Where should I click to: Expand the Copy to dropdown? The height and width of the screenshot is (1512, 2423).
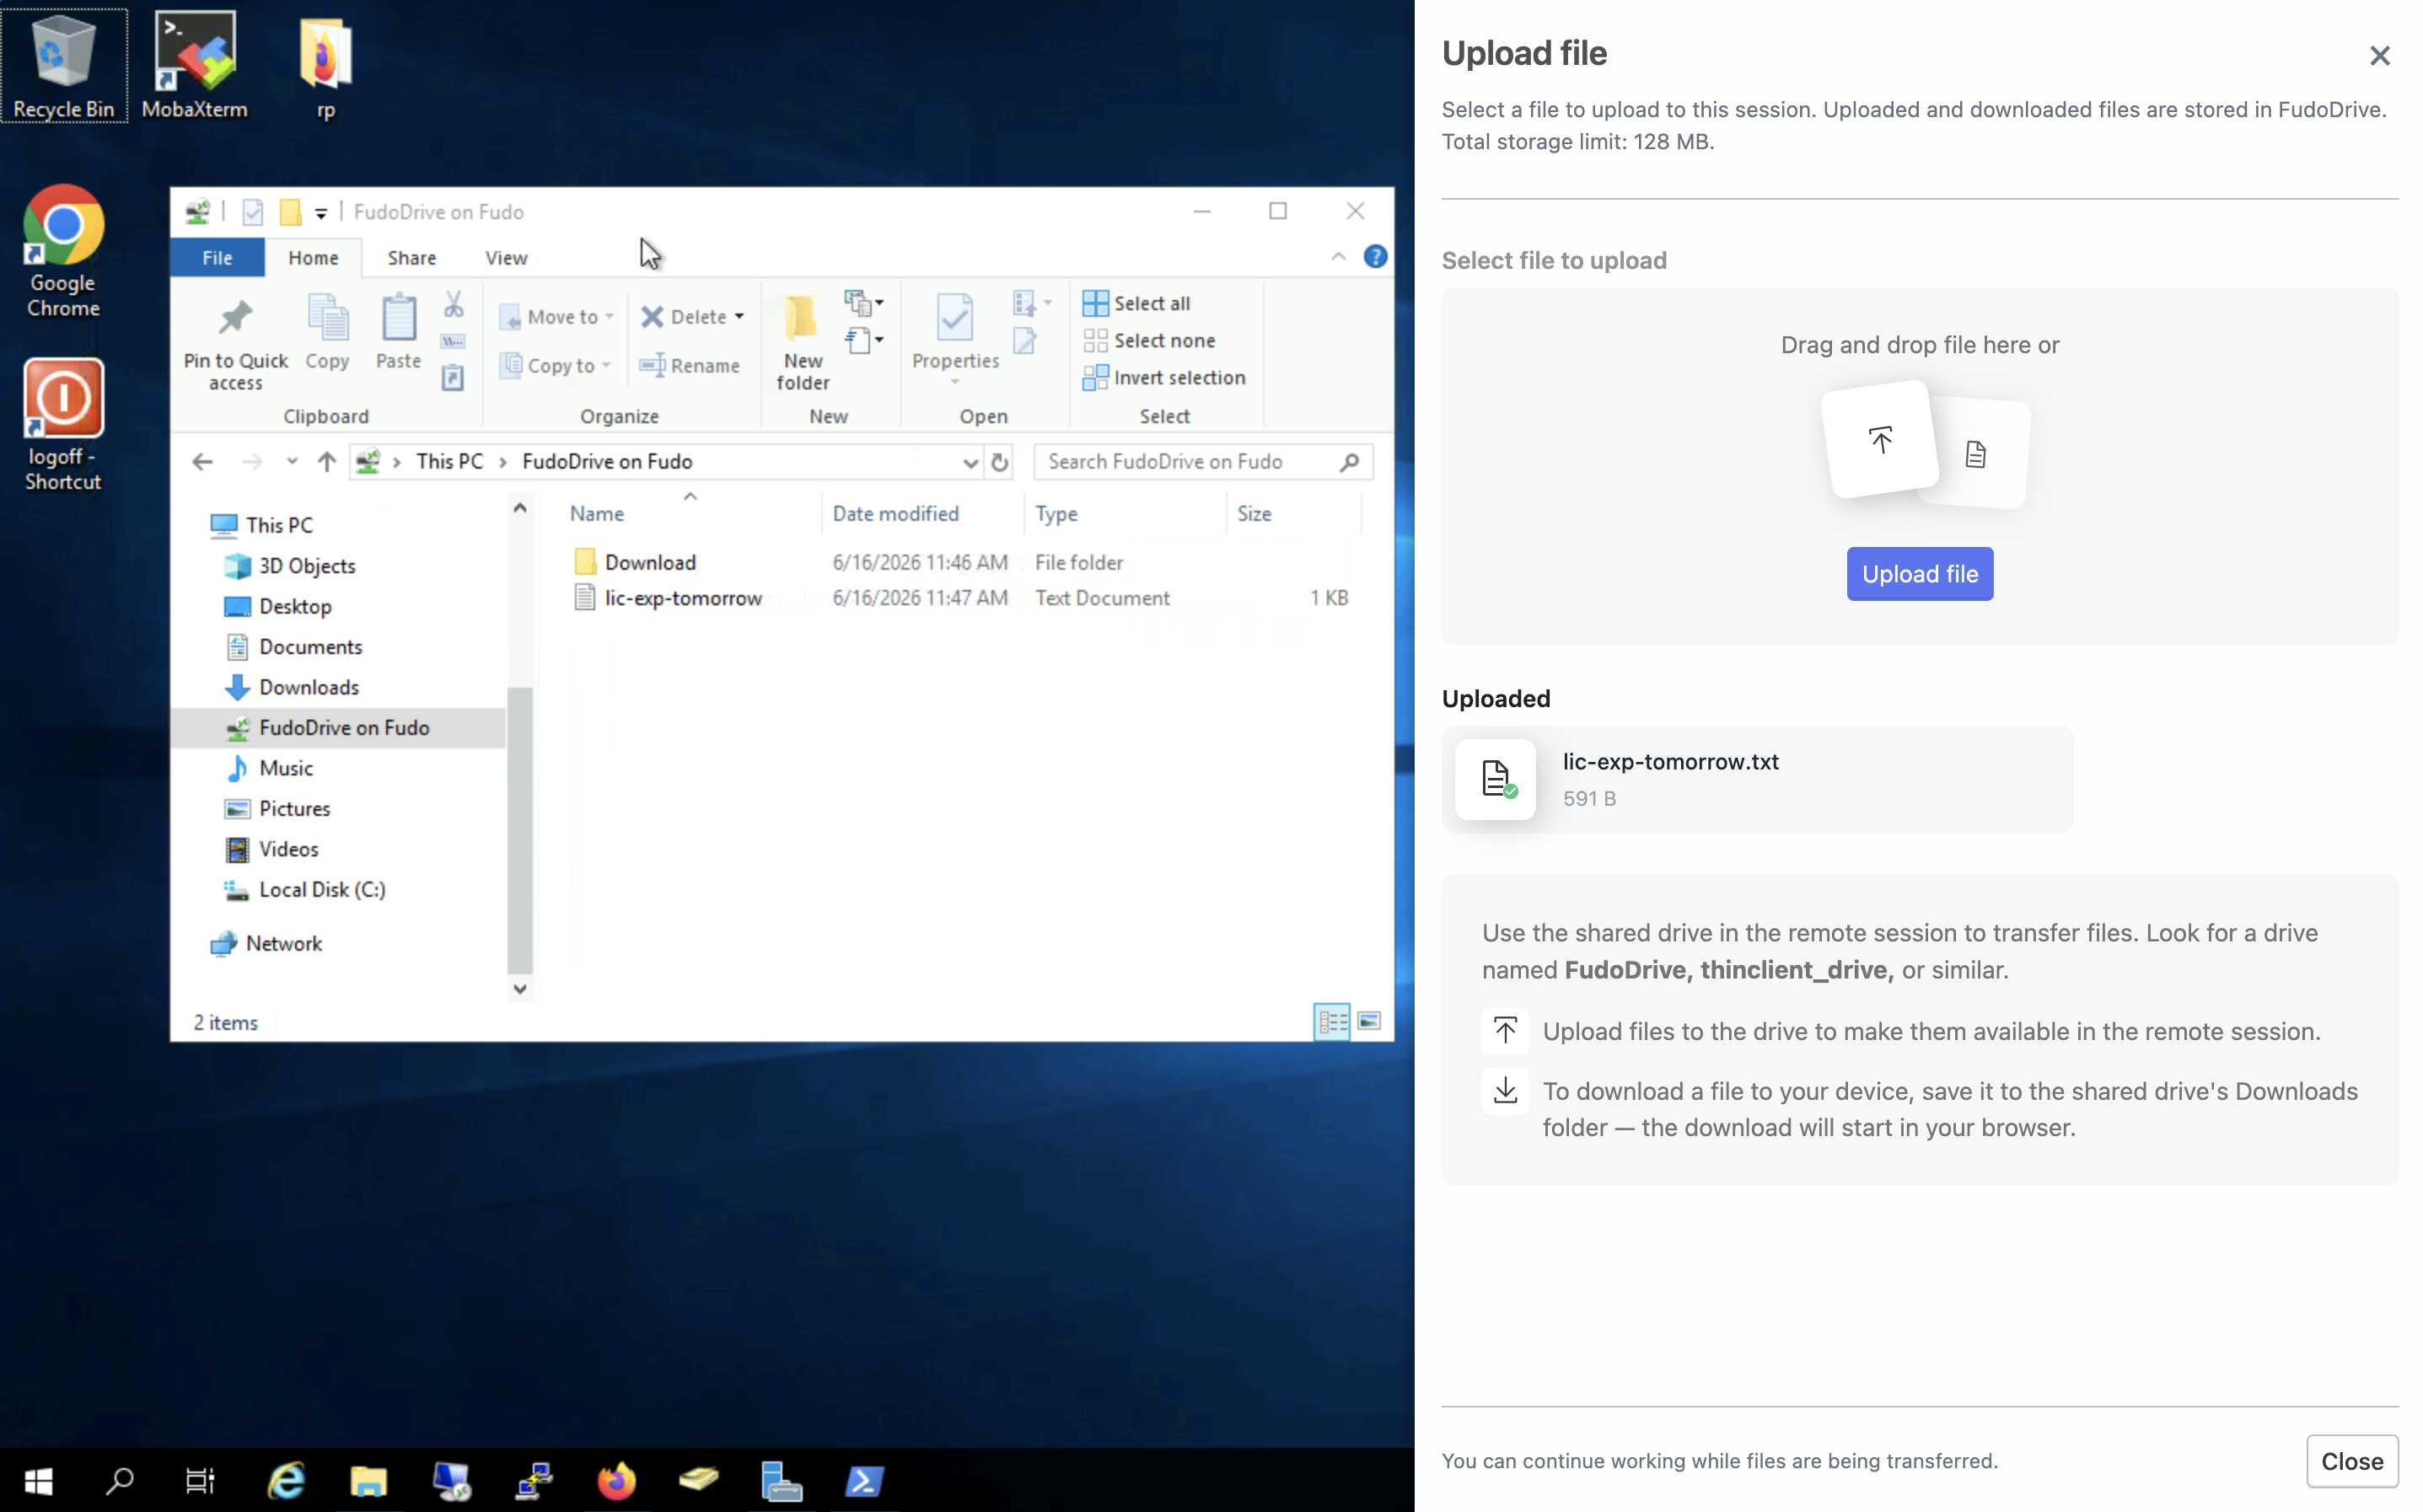click(606, 365)
